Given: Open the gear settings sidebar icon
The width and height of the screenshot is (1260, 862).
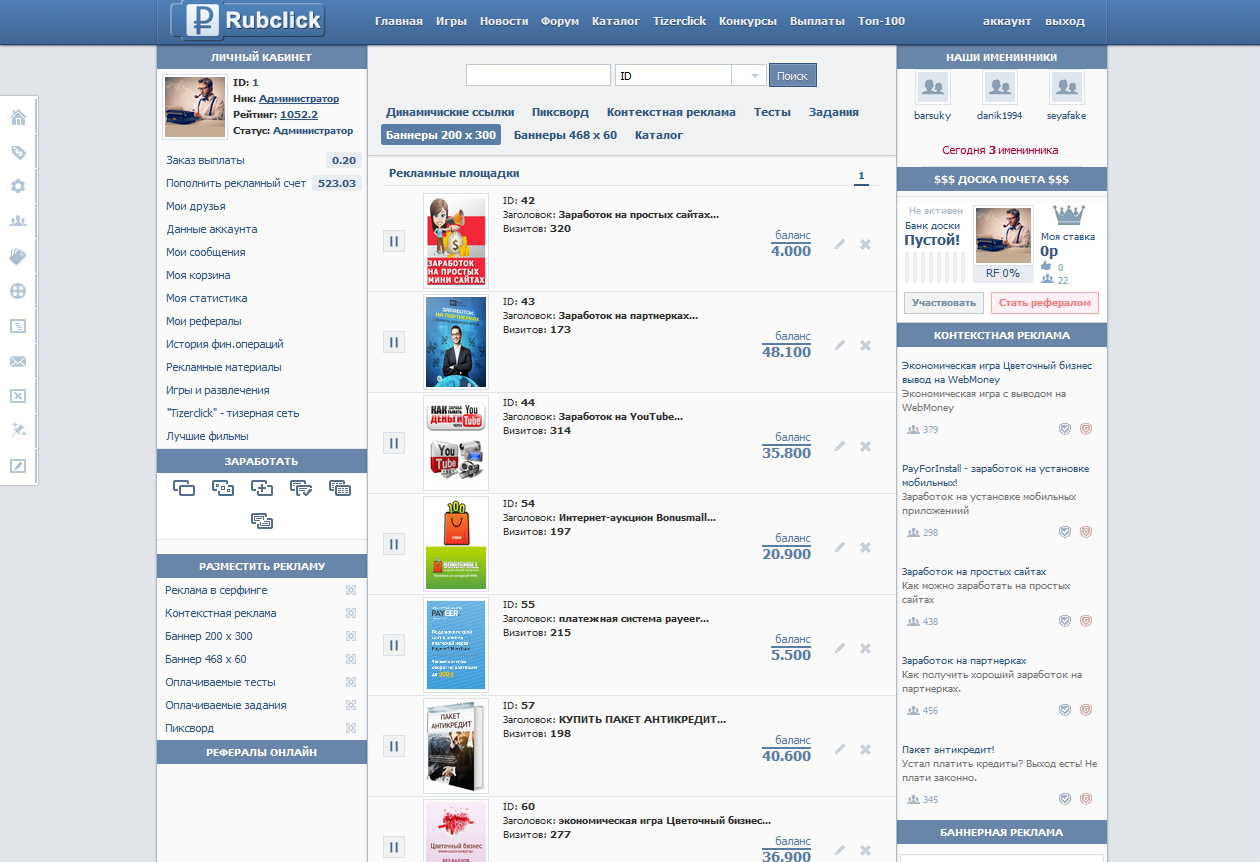Looking at the screenshot, I should (x=17, y=187).
